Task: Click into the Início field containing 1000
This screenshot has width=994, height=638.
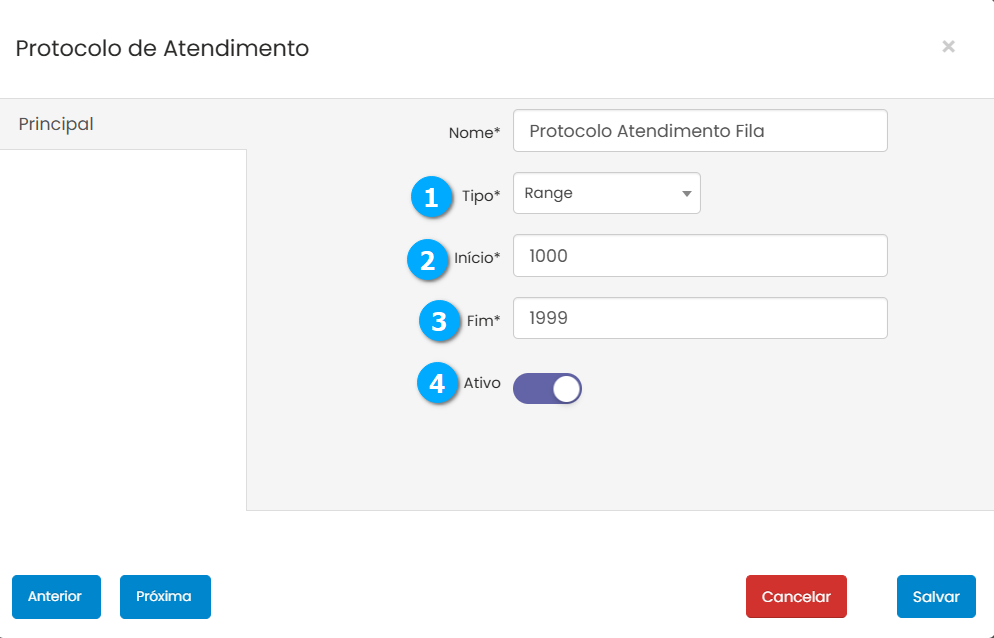Action: tap(700, 256)
